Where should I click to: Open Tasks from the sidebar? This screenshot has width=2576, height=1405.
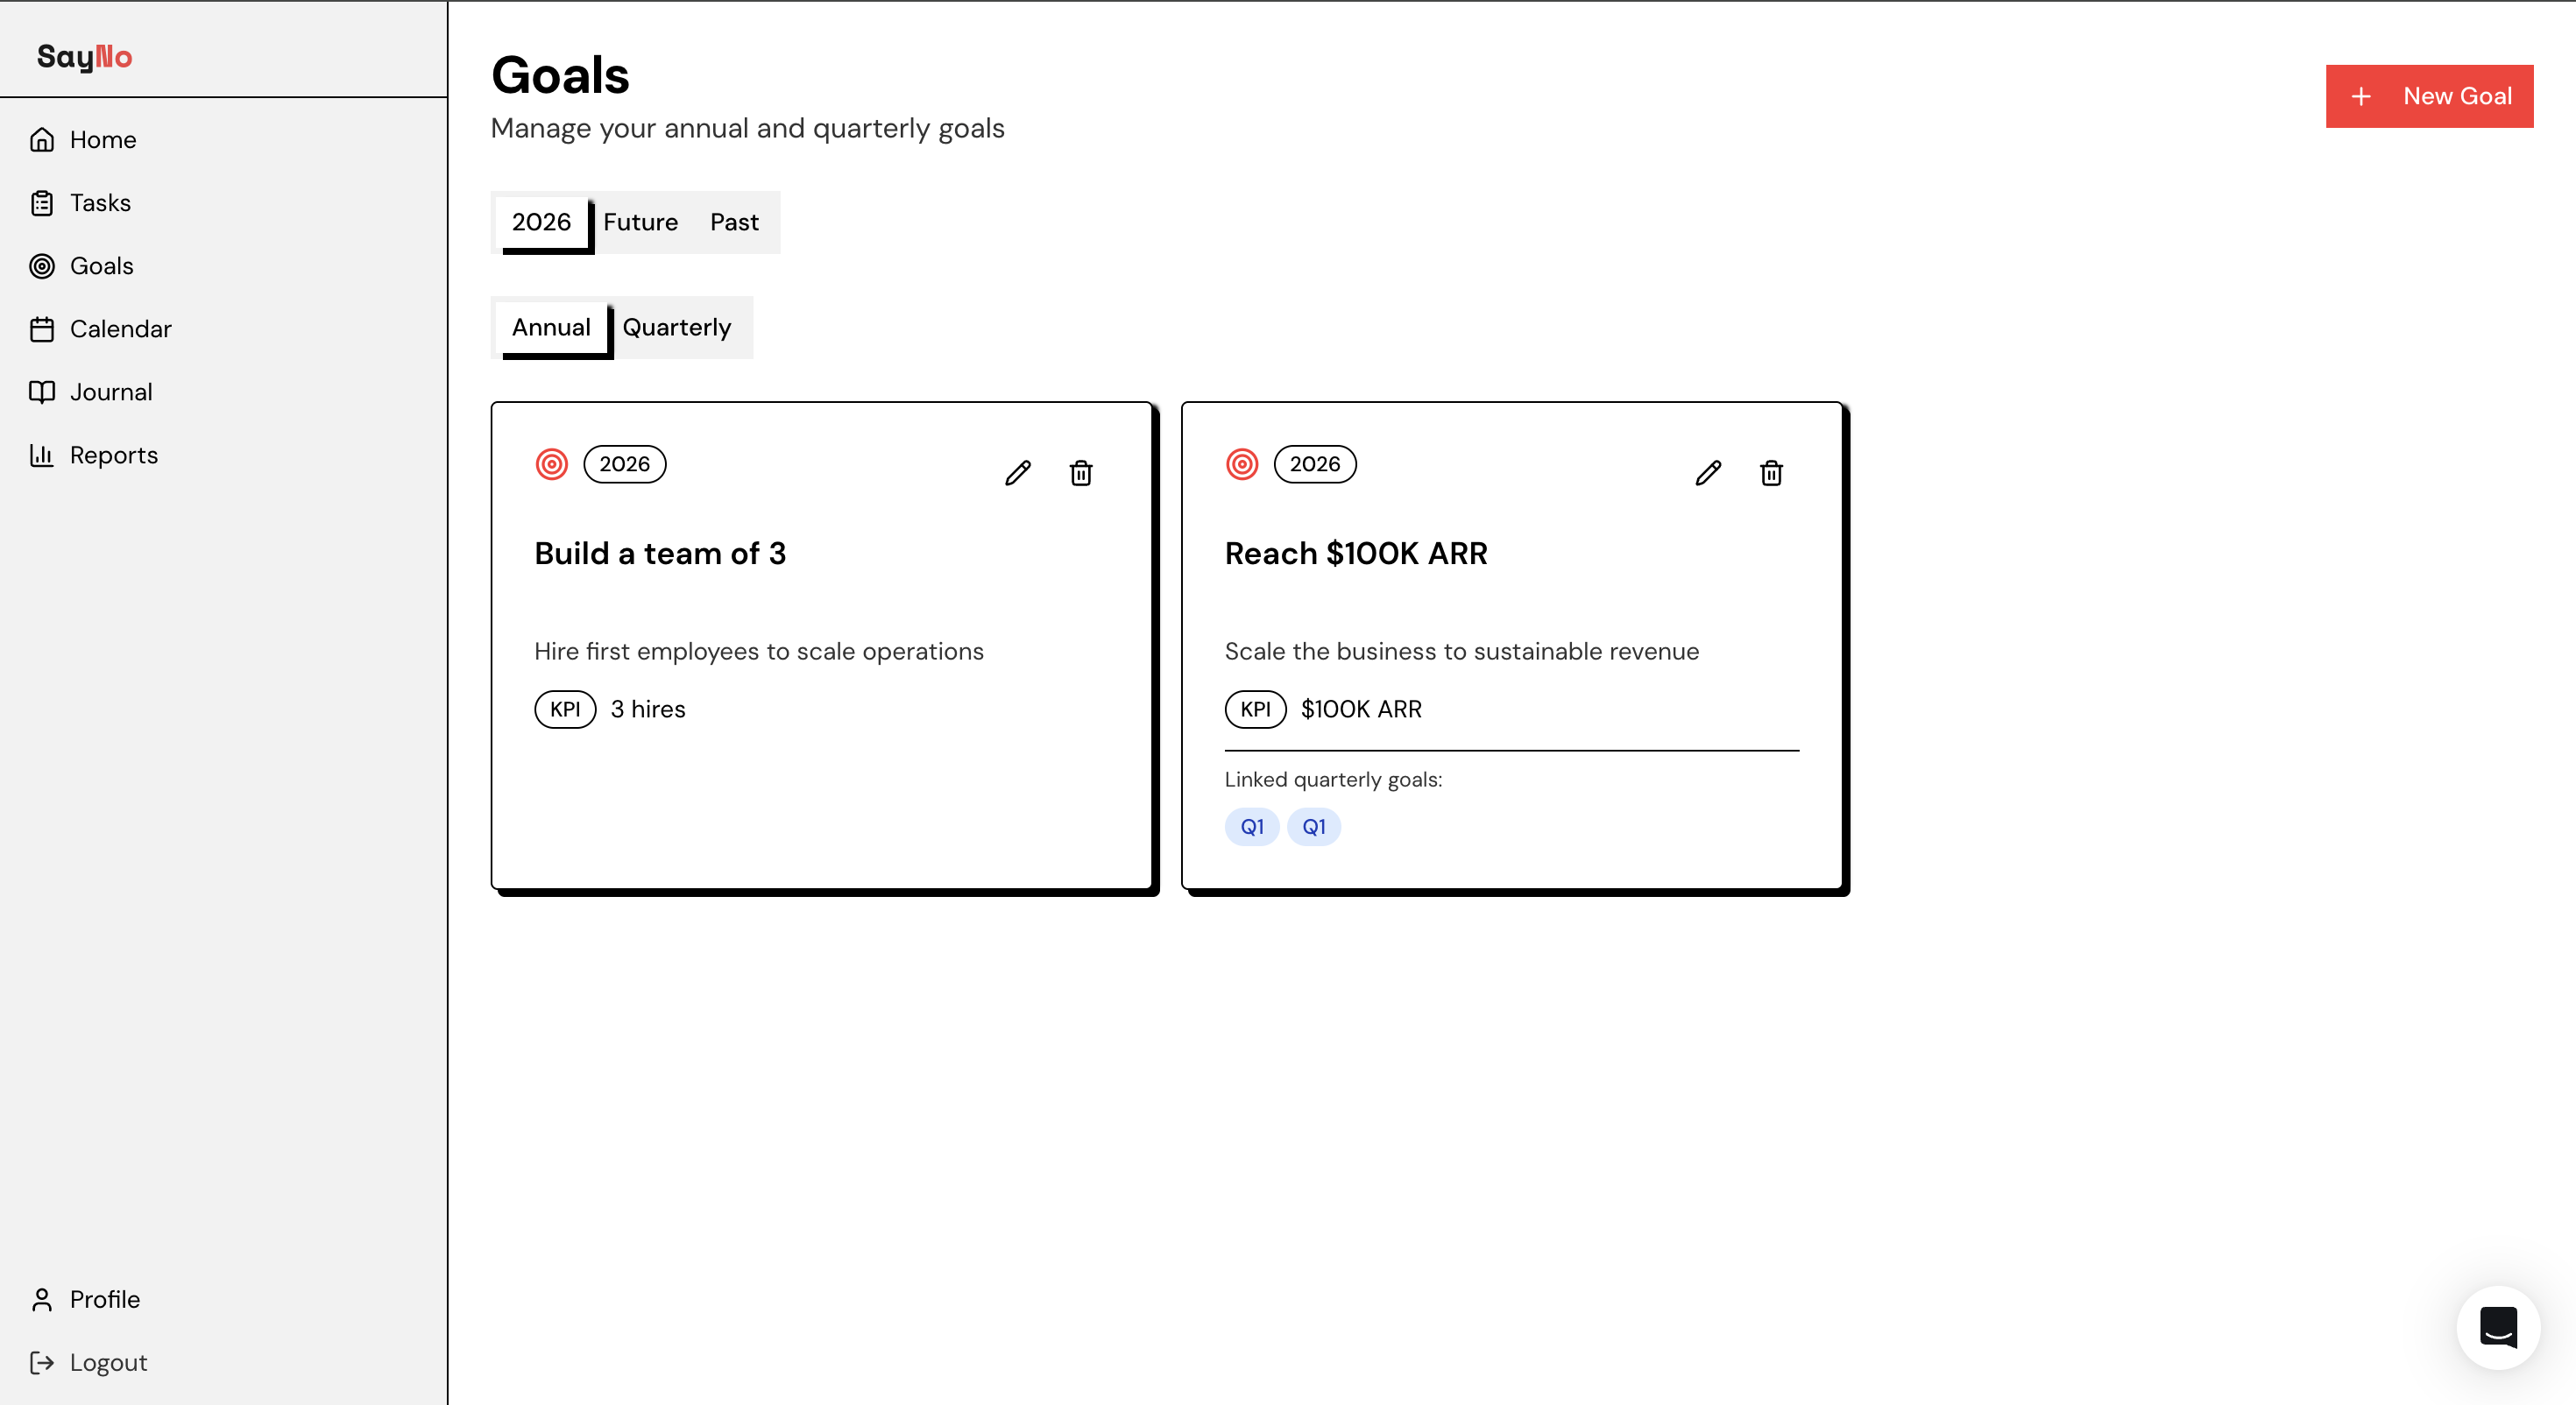100,202
